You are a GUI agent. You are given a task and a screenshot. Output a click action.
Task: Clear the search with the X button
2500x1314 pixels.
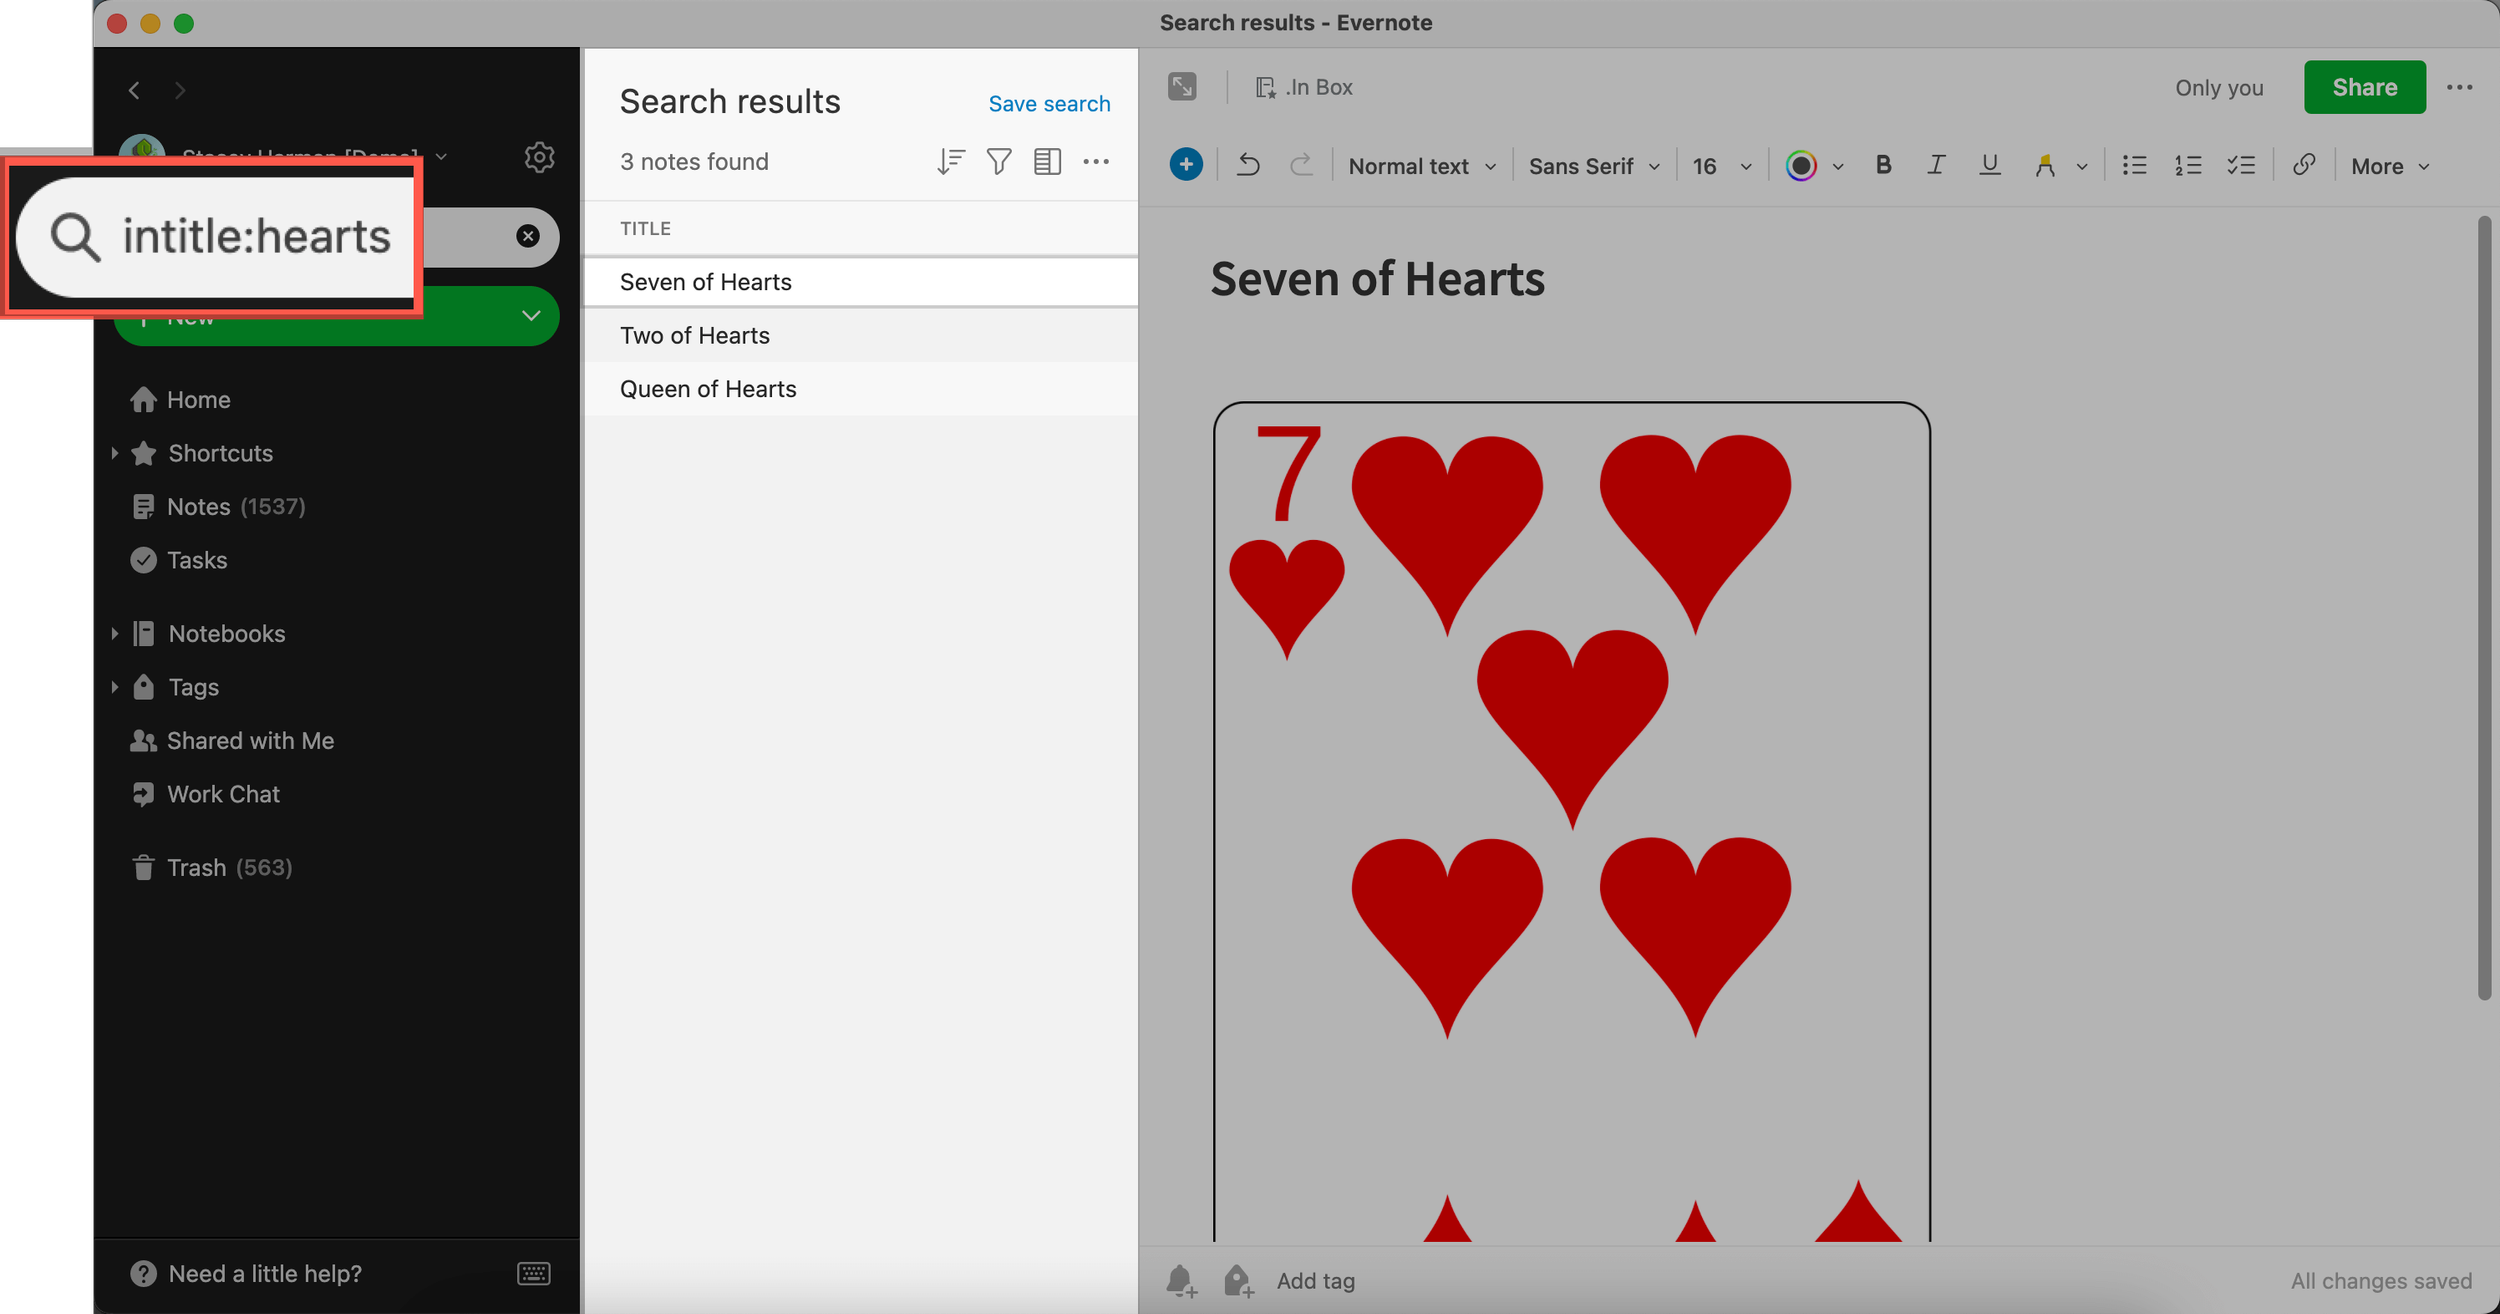[x=528, y=236]
